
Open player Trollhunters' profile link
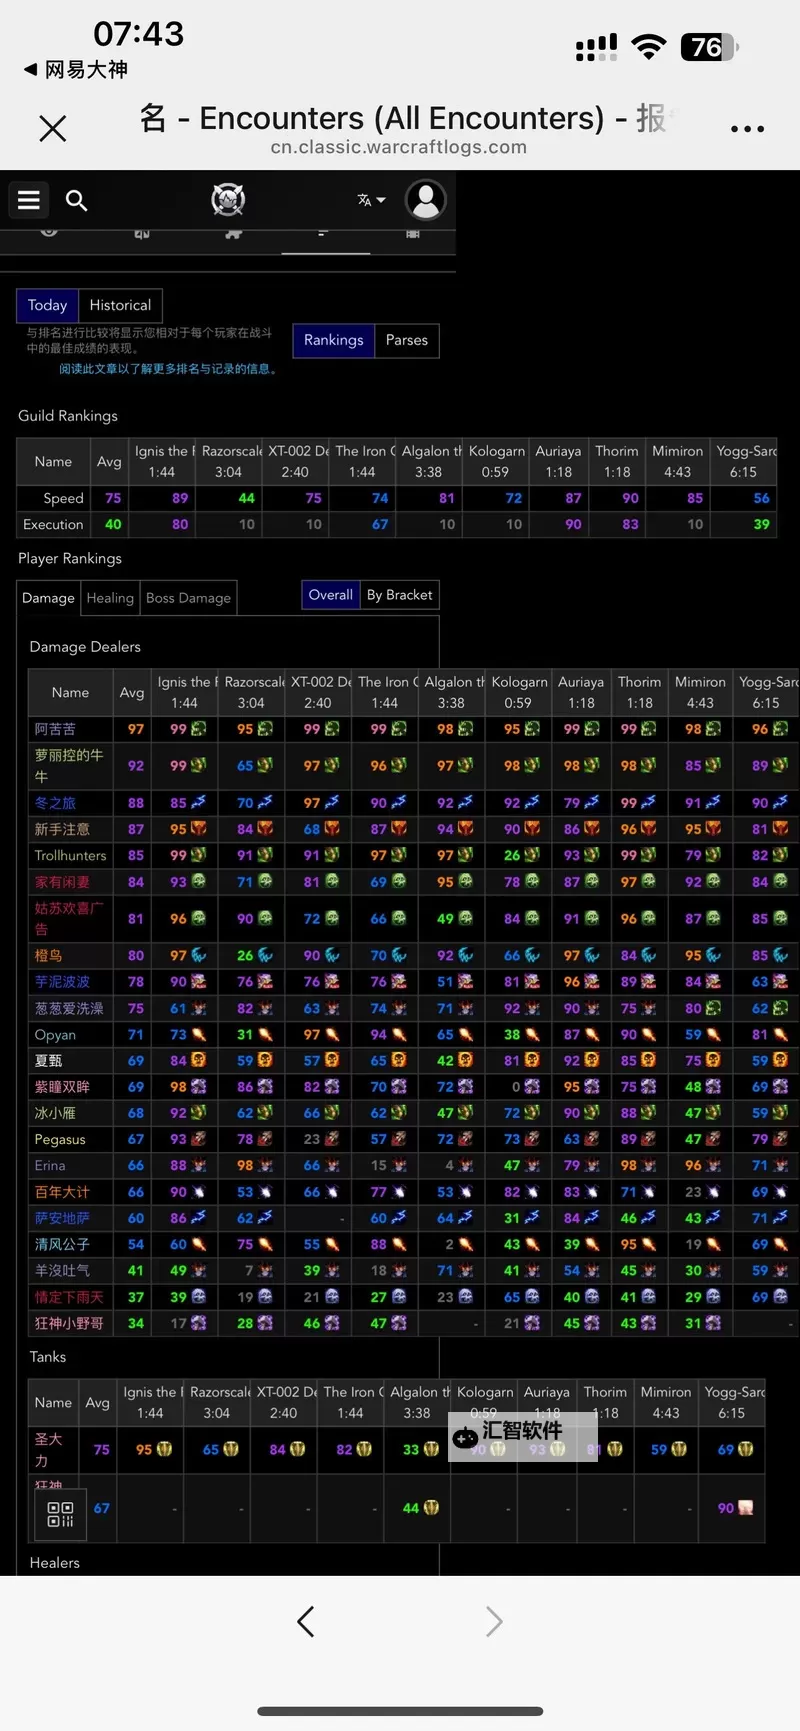(x=70, y=855)
